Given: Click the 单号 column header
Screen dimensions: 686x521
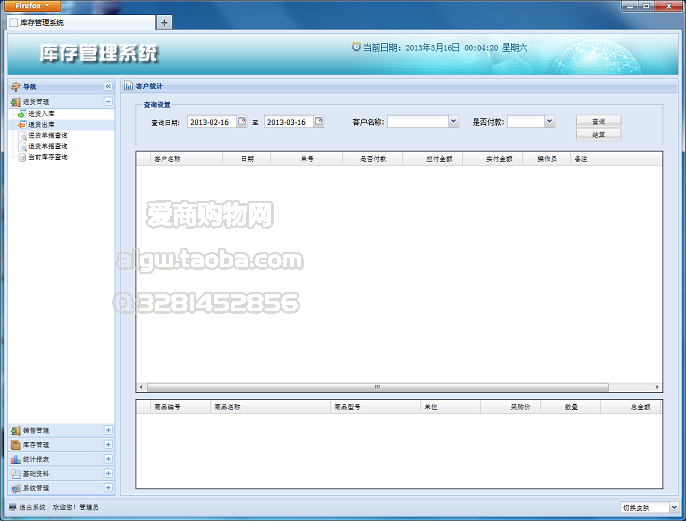Looking at the screenshot, I should point(307,159).
